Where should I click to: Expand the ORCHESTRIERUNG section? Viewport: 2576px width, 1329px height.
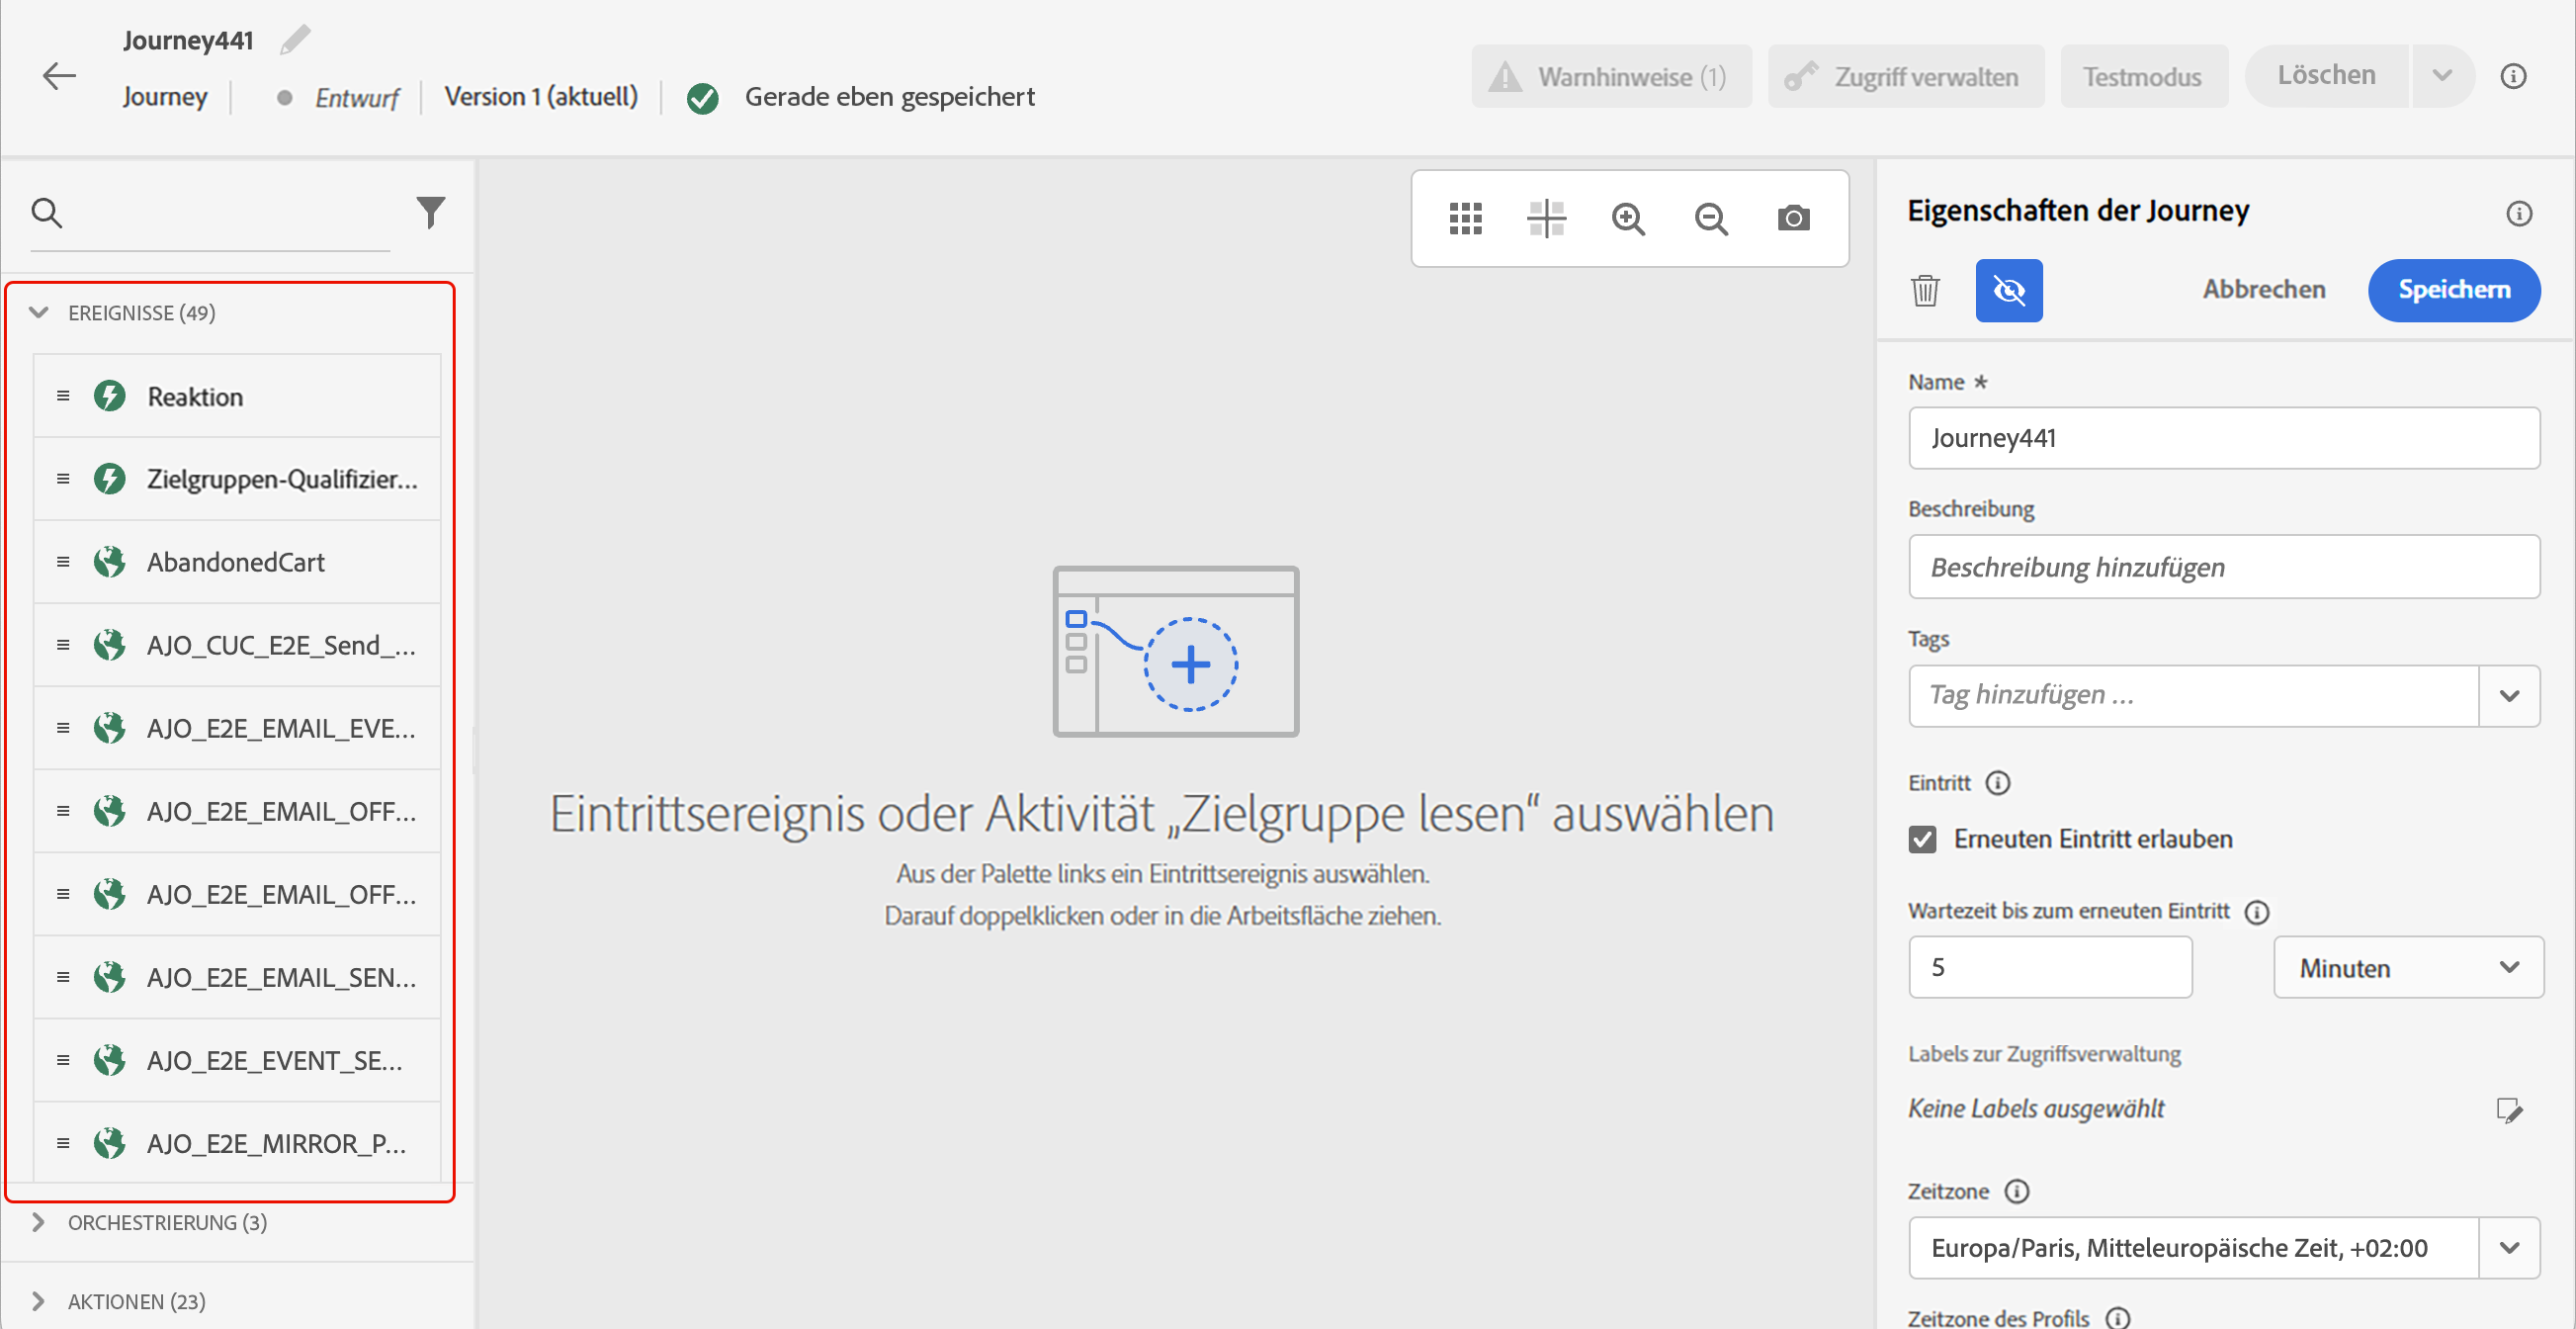click(39, 1222)
